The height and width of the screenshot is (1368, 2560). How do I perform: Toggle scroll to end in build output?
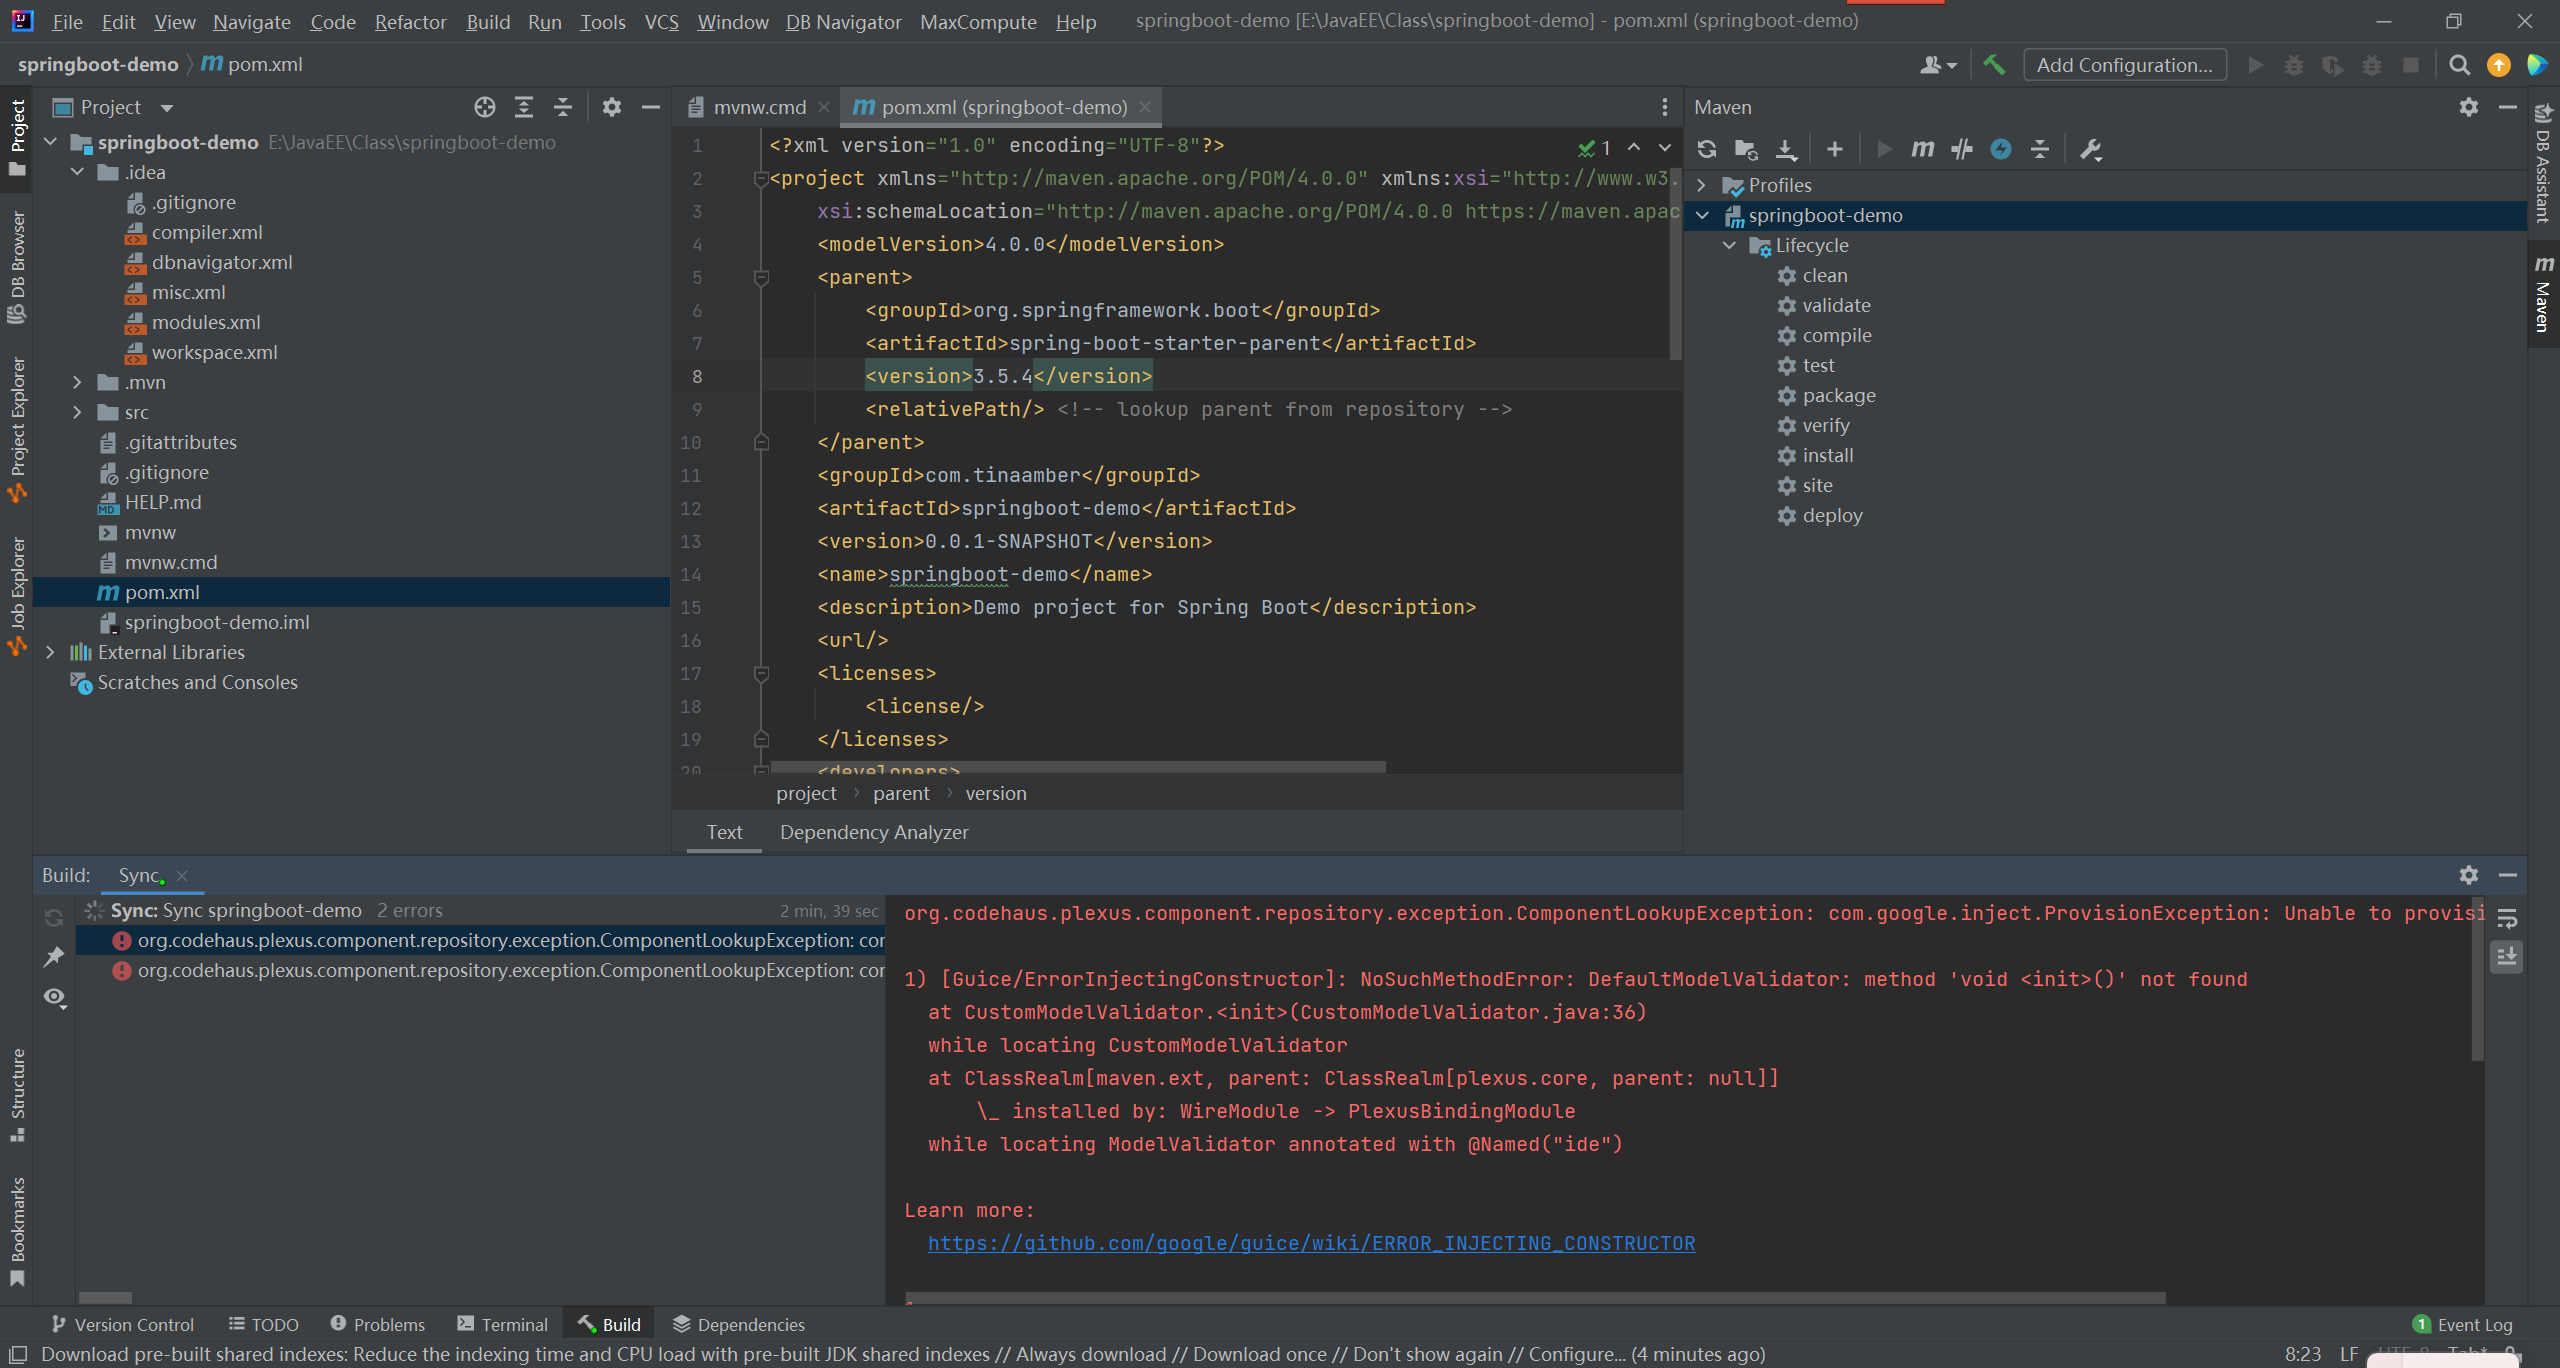[x=2507, y=957]
